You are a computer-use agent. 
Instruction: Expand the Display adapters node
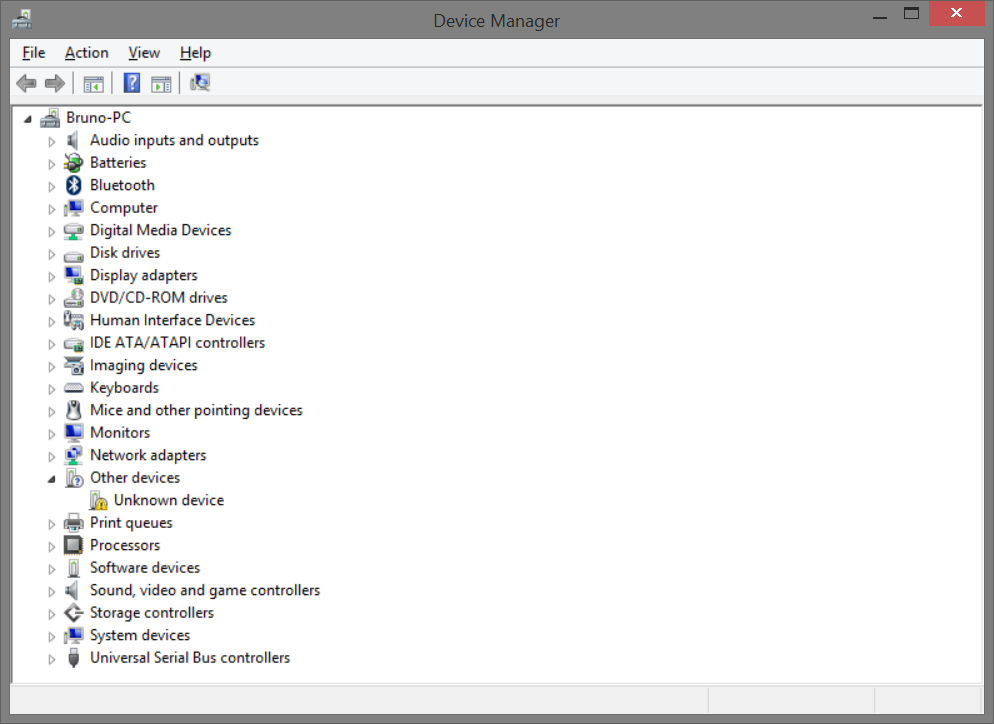(x=52, y=276)
